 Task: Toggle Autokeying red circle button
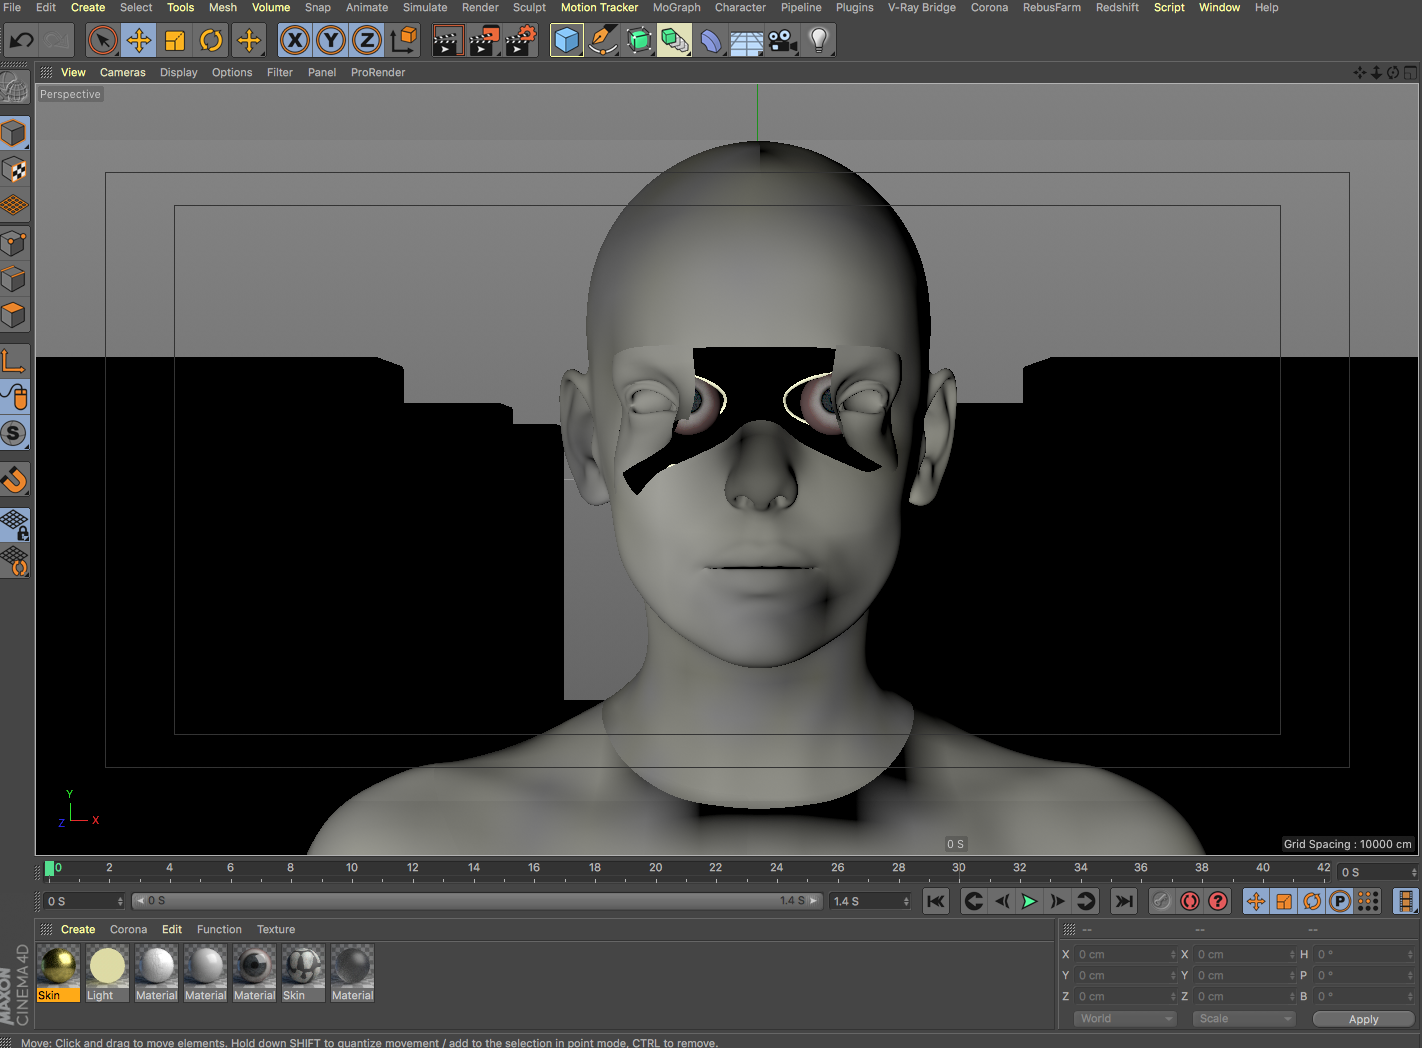click(x=1189, y=901)
